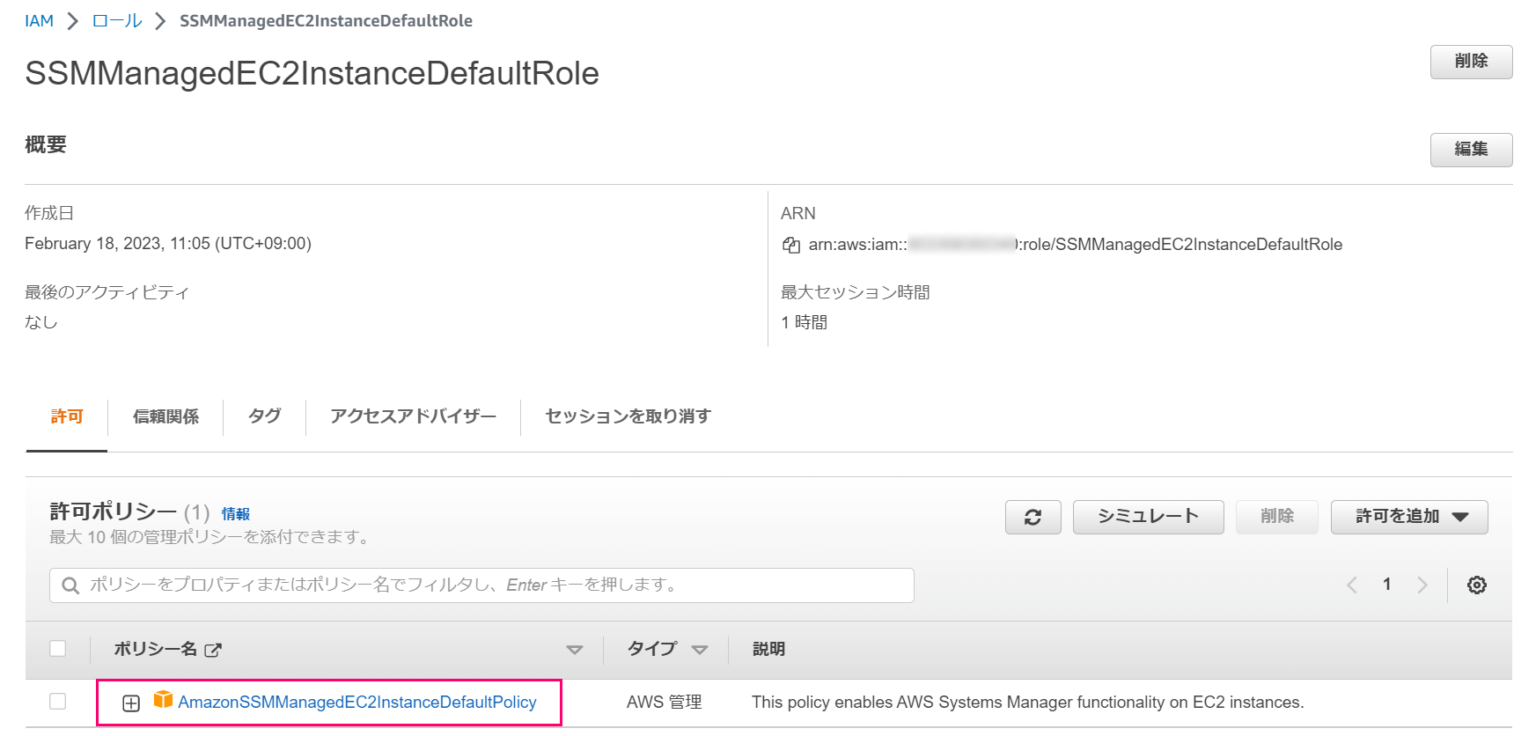Refresh the permissions policies list

[x=1033, y=517]
